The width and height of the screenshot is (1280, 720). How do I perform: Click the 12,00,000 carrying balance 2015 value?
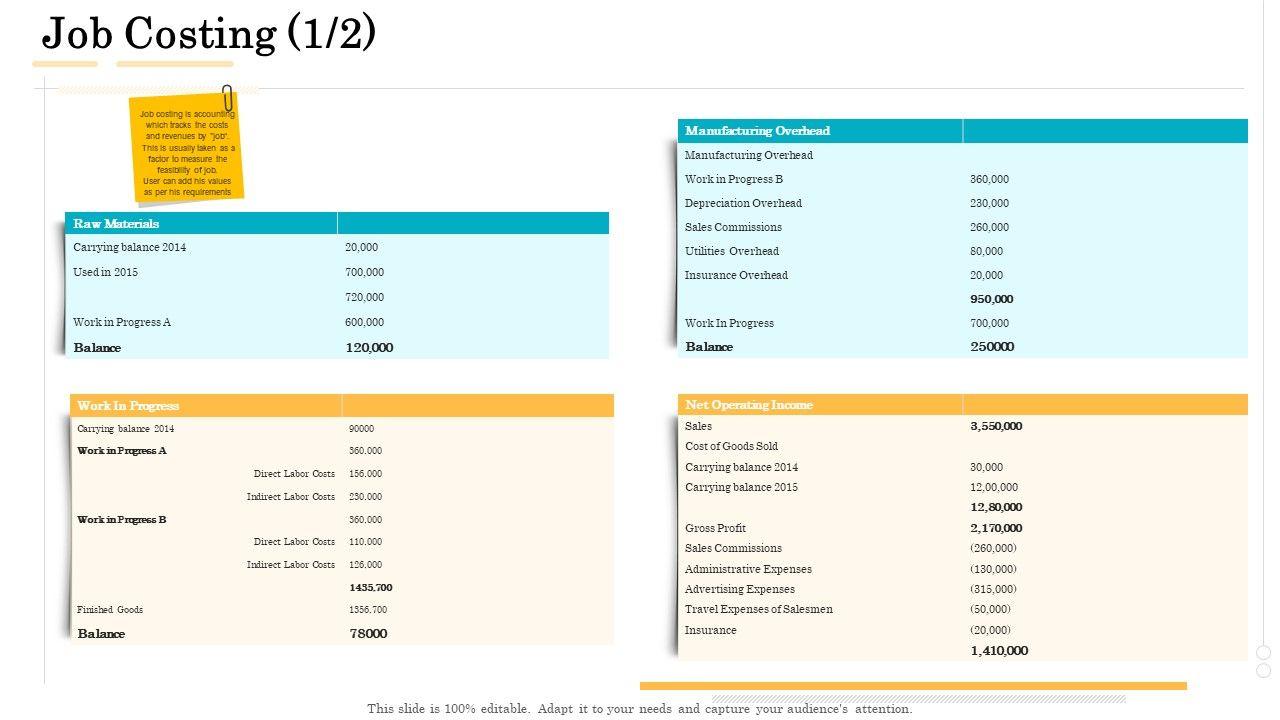pos(994,487)
